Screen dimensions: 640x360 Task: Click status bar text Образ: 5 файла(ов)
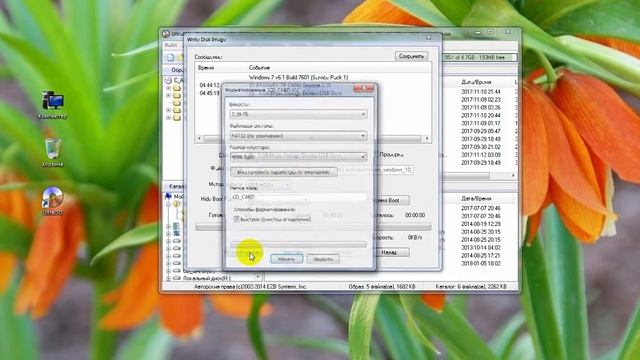(x=382, y=287)
